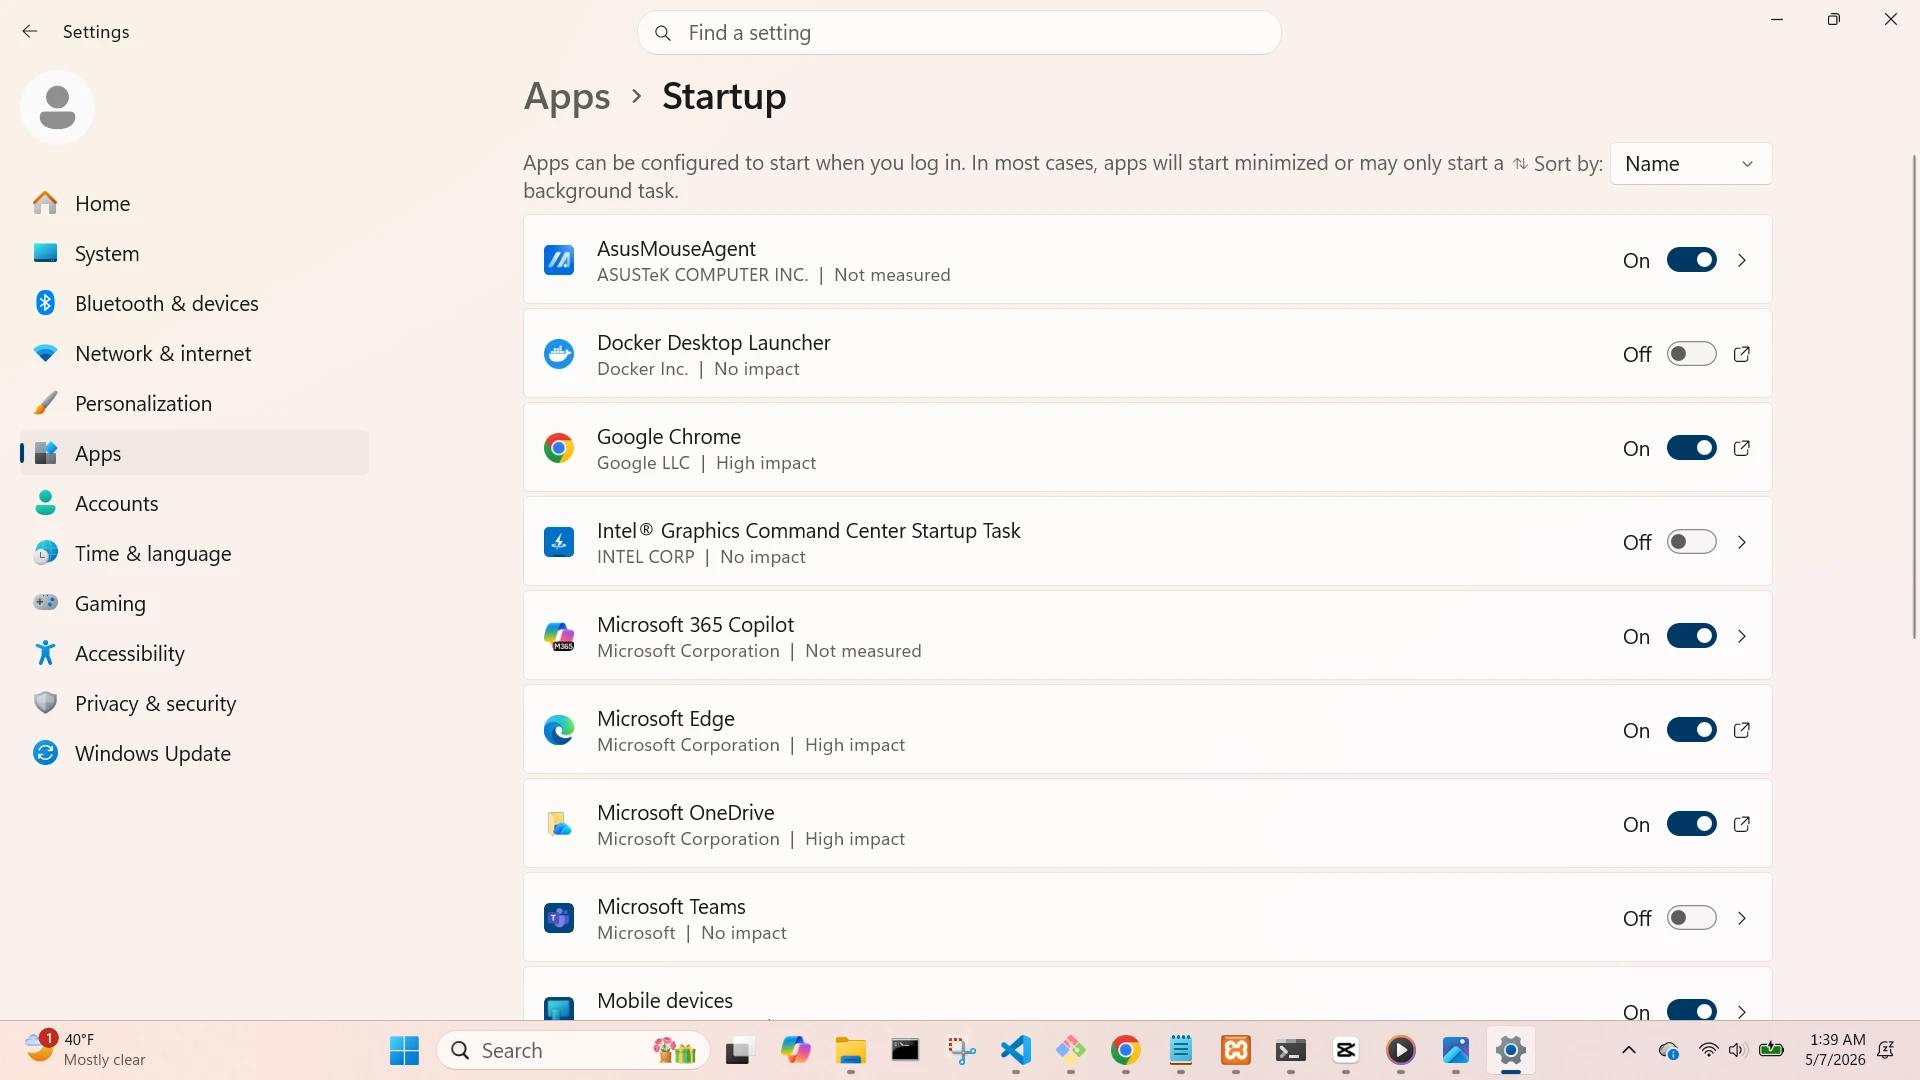Screen dimensions: 1920x1080
Task: Expand Intel Graphics Command Center chevron
Action: (1742, 542)
